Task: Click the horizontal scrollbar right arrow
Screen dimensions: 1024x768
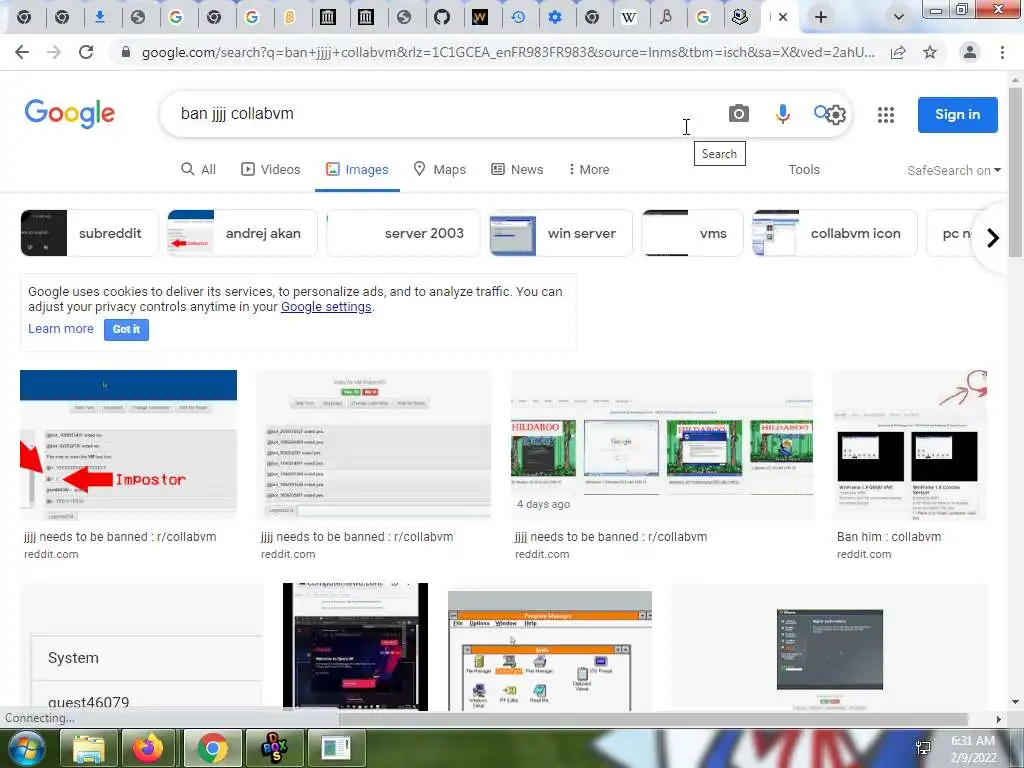Action: coord(998,719)
